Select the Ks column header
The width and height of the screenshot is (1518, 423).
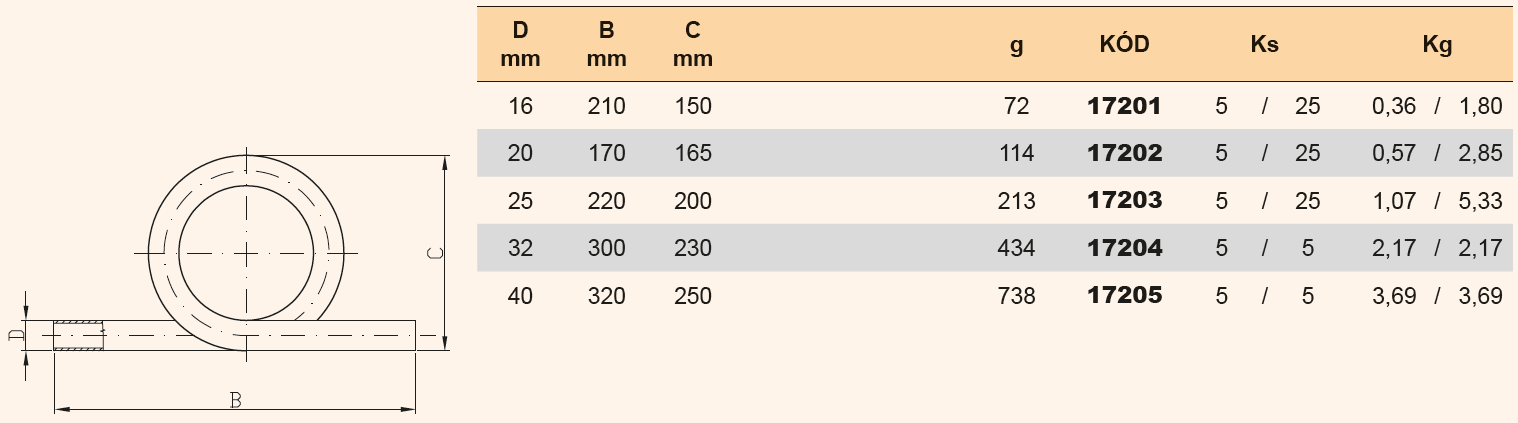pyautogui.click(x=1264, y=45)
